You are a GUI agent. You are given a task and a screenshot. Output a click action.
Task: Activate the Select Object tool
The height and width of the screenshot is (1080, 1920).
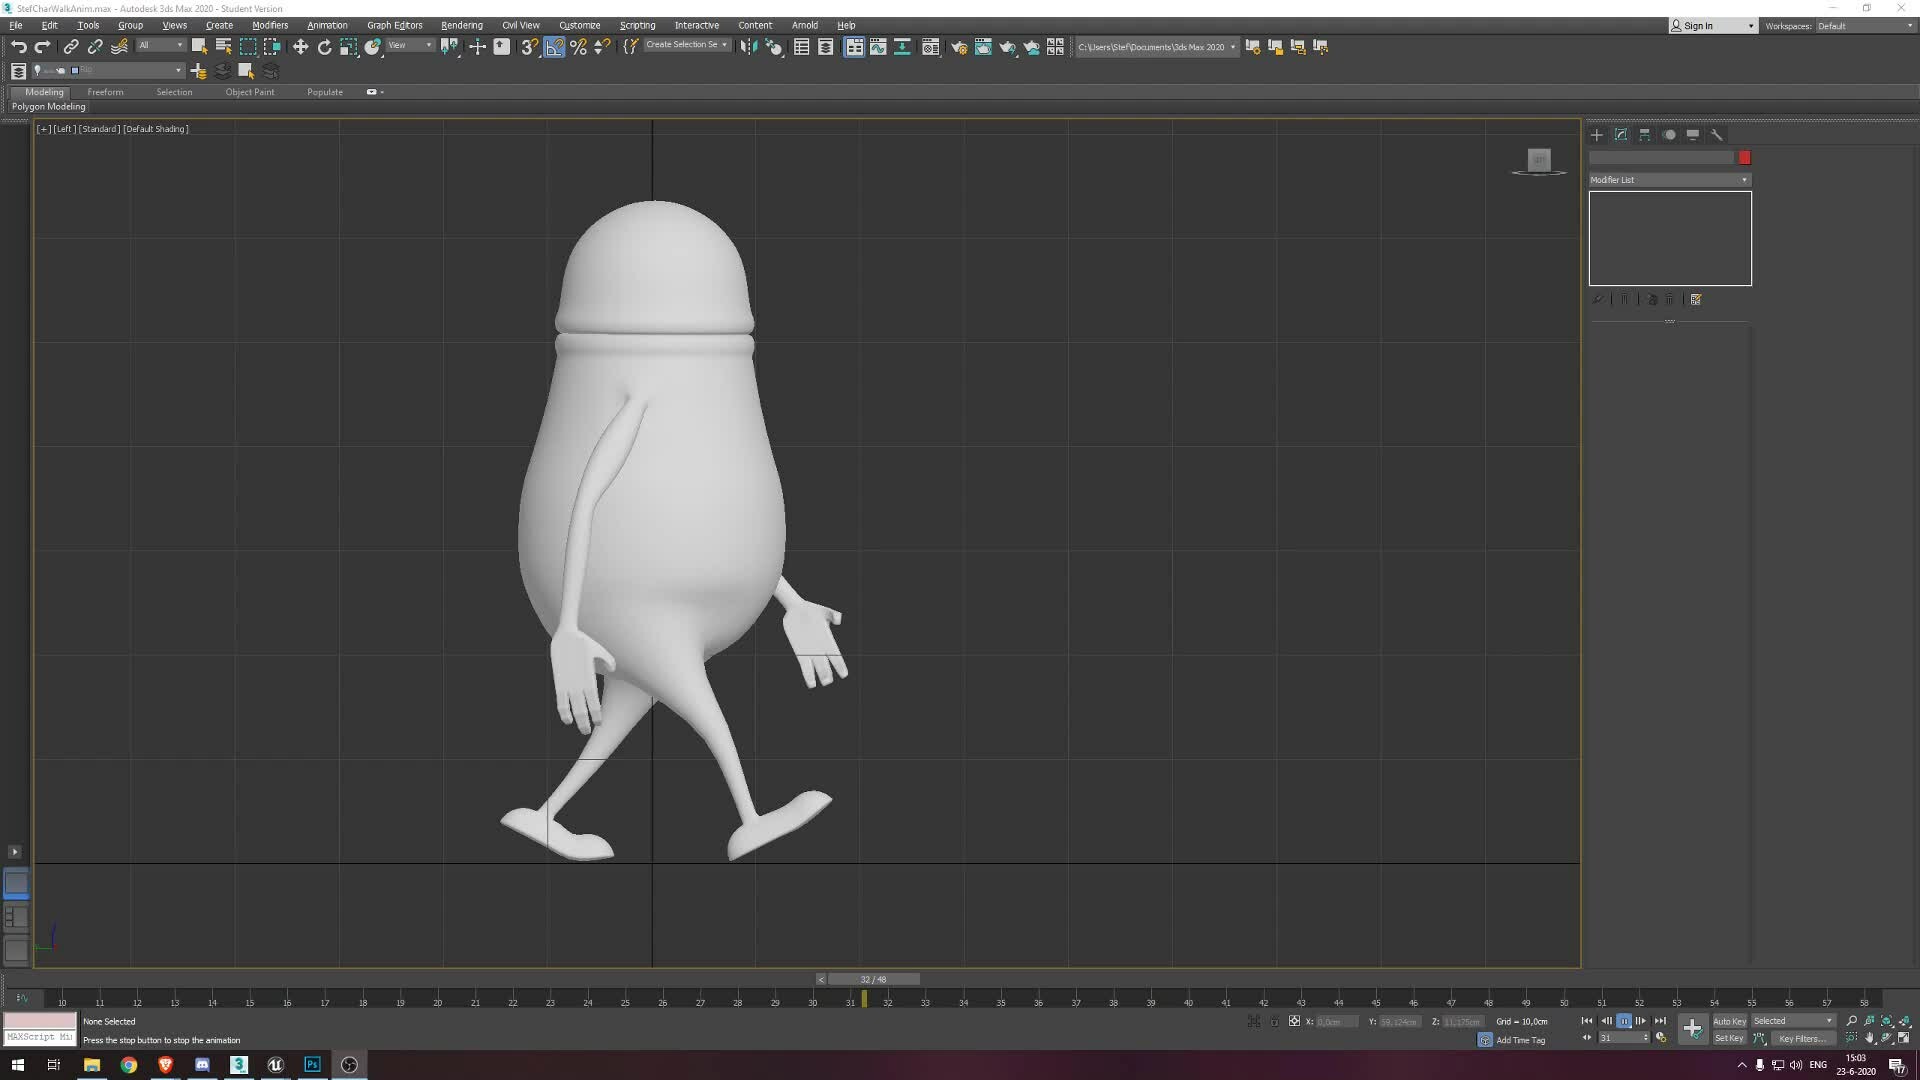pos(199,46)
